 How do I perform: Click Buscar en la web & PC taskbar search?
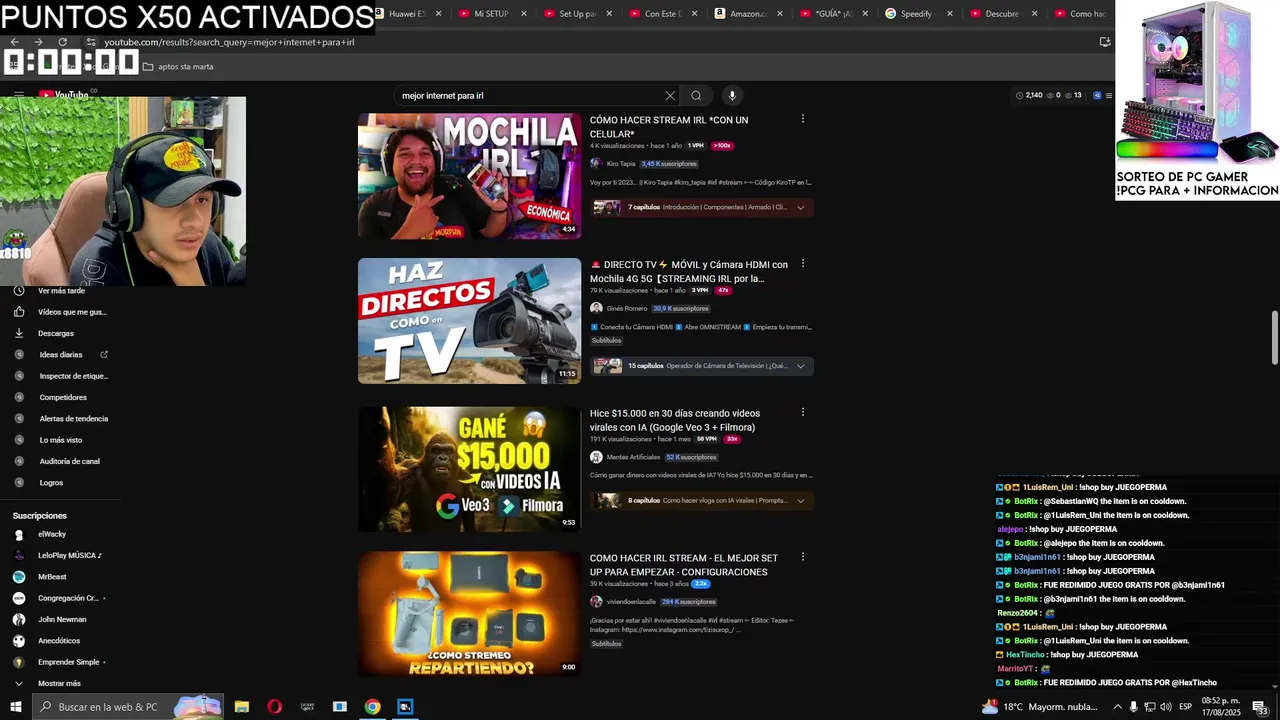coord(126,707)
